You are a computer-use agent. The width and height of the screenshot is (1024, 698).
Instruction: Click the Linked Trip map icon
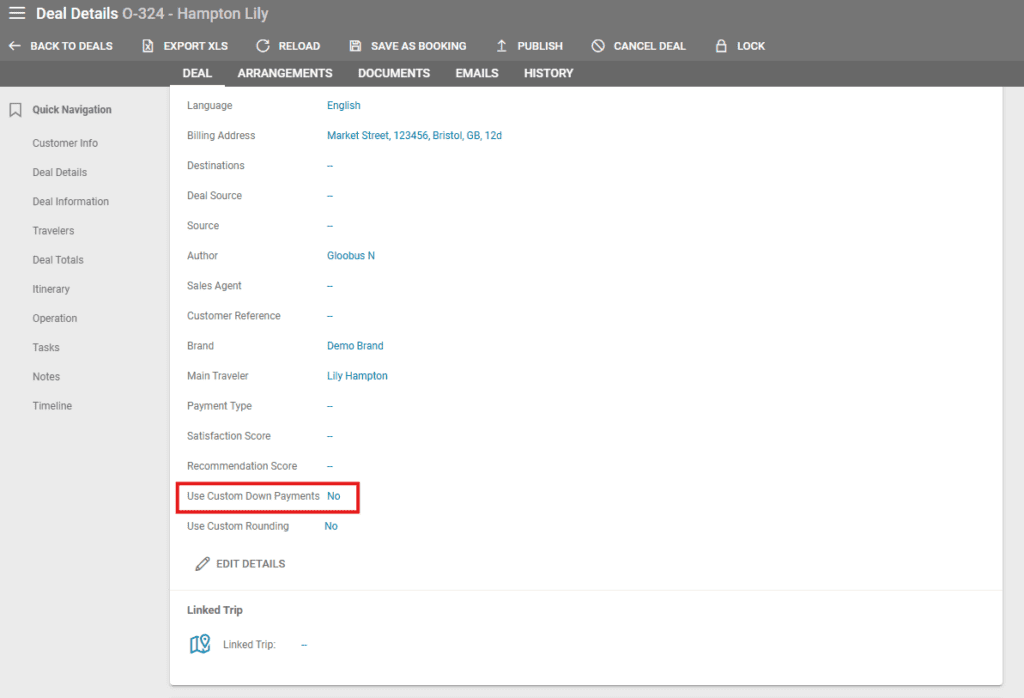pos(200,644)
